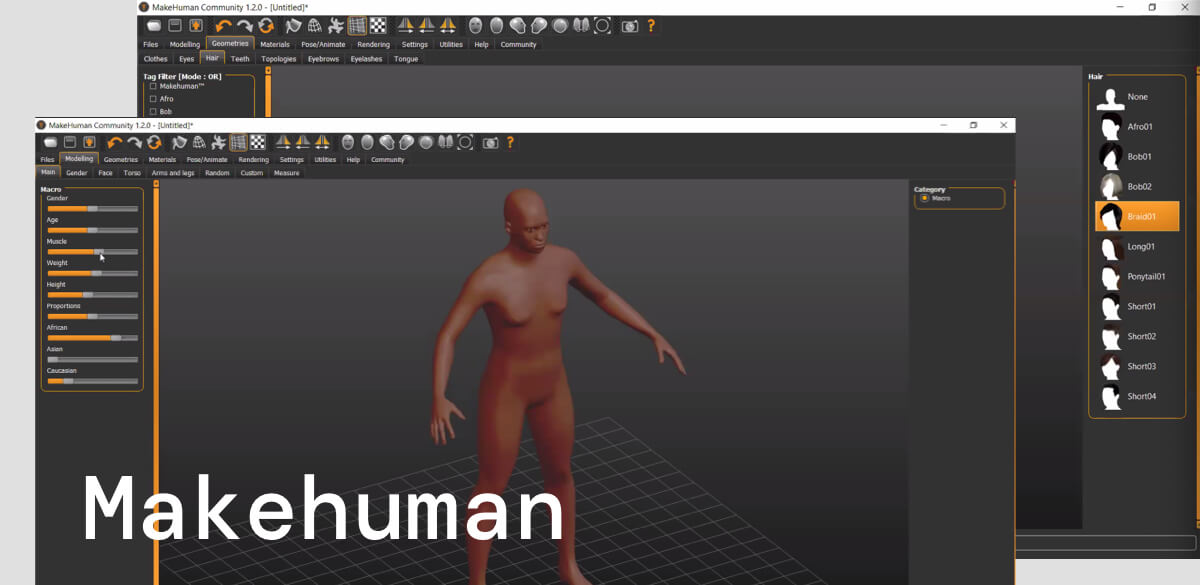
Task: Toggle Pose figure icon in front window
Action: [x=218, y=143]
